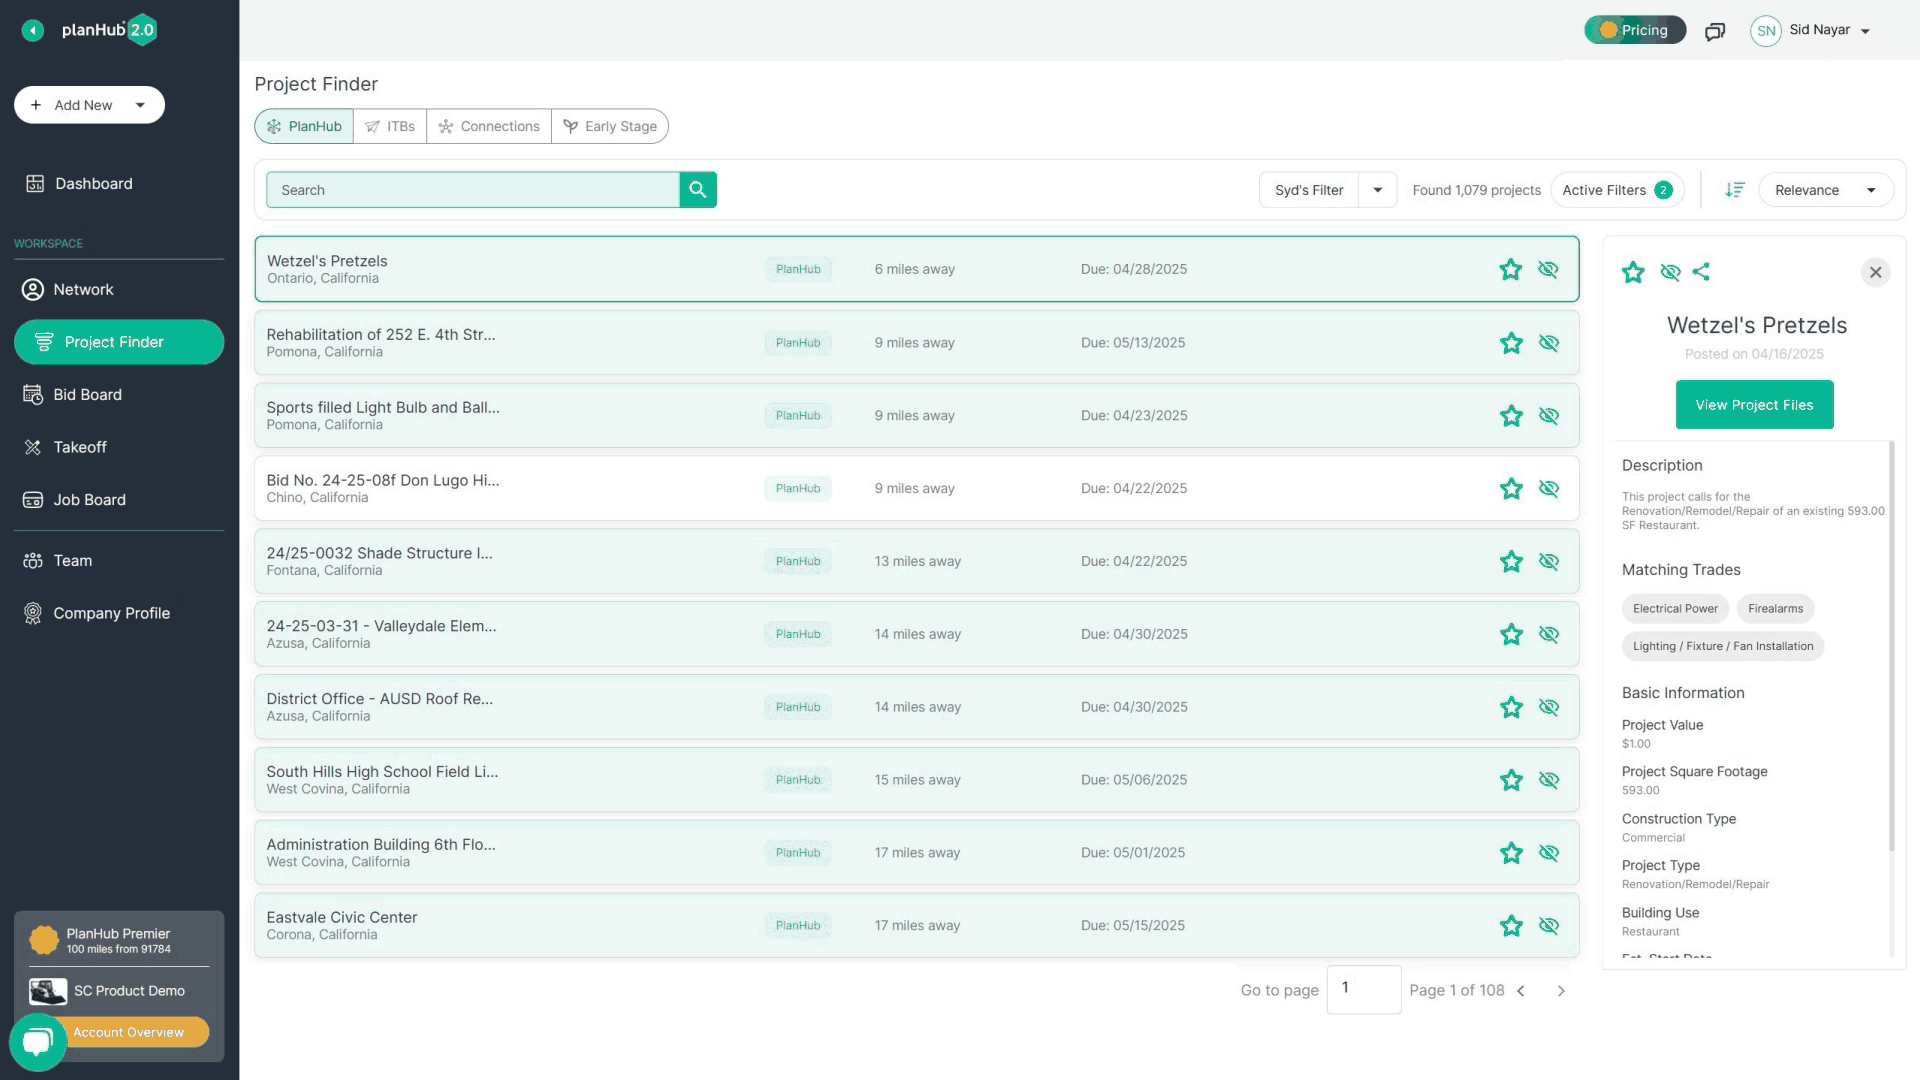The image size is (1920, 1080).
Task: Star the Bid No. 24-25-08f Don Lugo project
Action: point(1511,489)
